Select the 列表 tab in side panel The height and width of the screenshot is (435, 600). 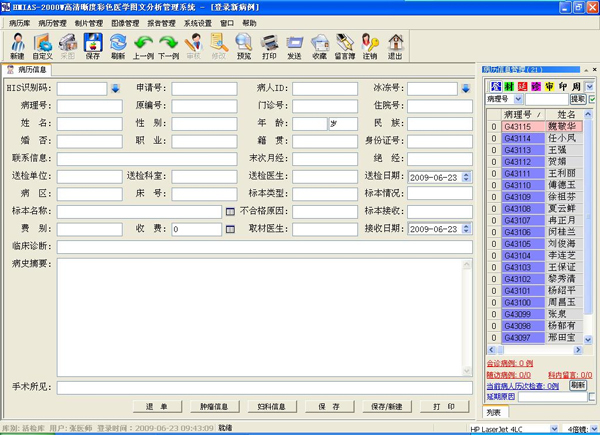point(496,412)
